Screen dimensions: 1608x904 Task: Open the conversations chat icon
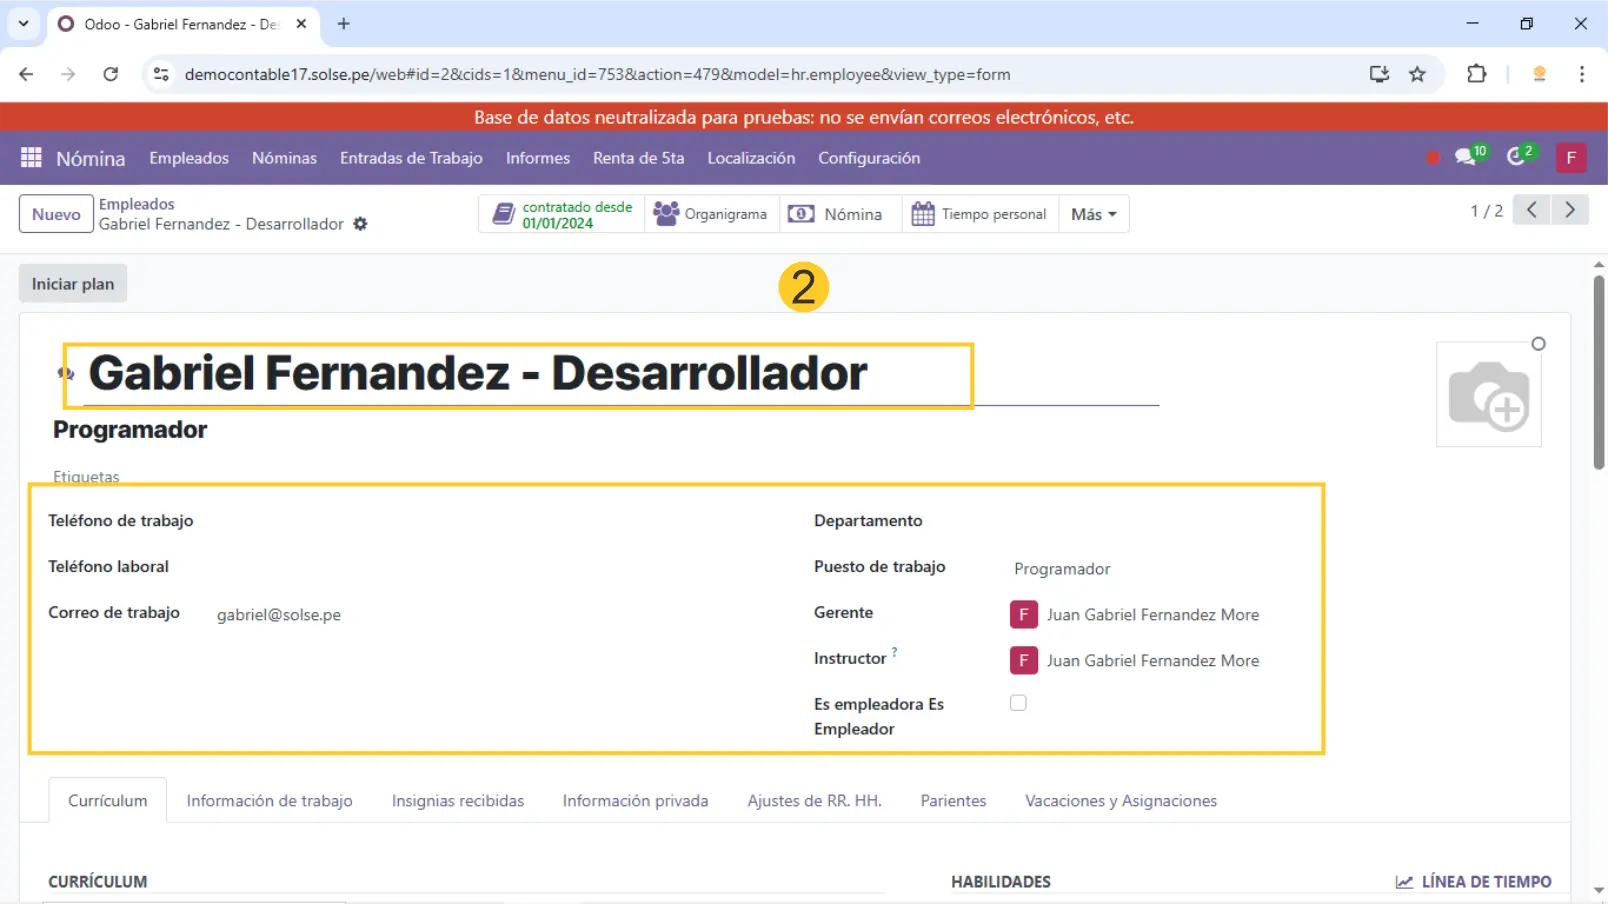point(1466,157)
